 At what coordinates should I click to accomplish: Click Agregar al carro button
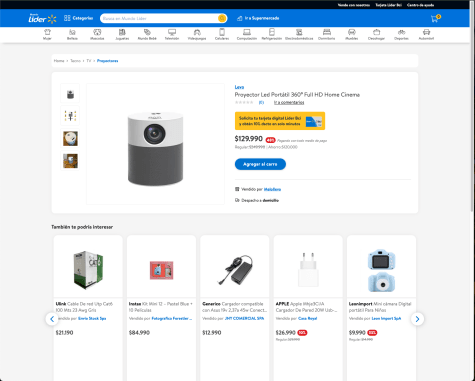click(260, 164)
